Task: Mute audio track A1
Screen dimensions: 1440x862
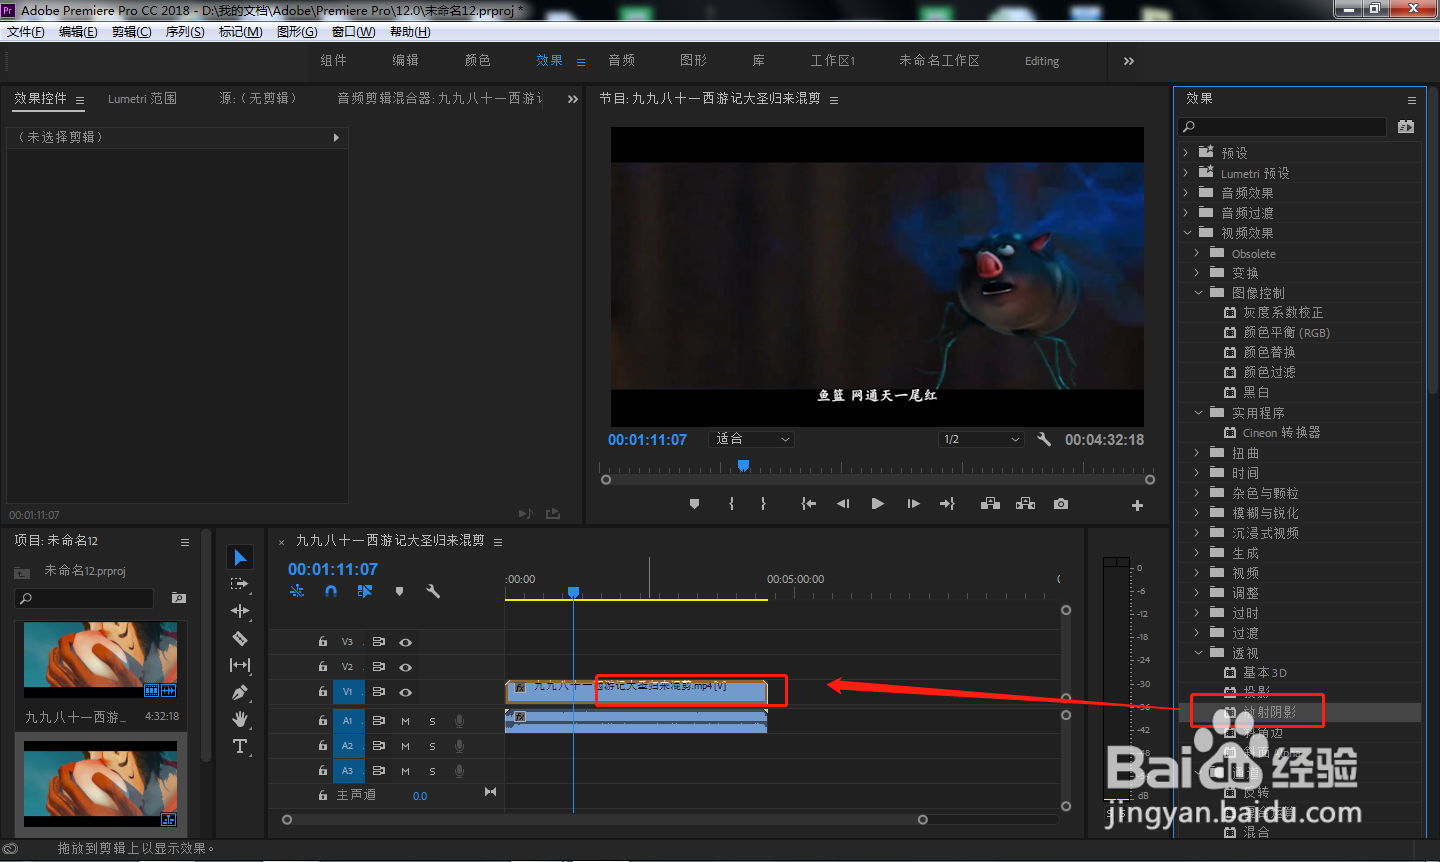Action: (405, 721)
